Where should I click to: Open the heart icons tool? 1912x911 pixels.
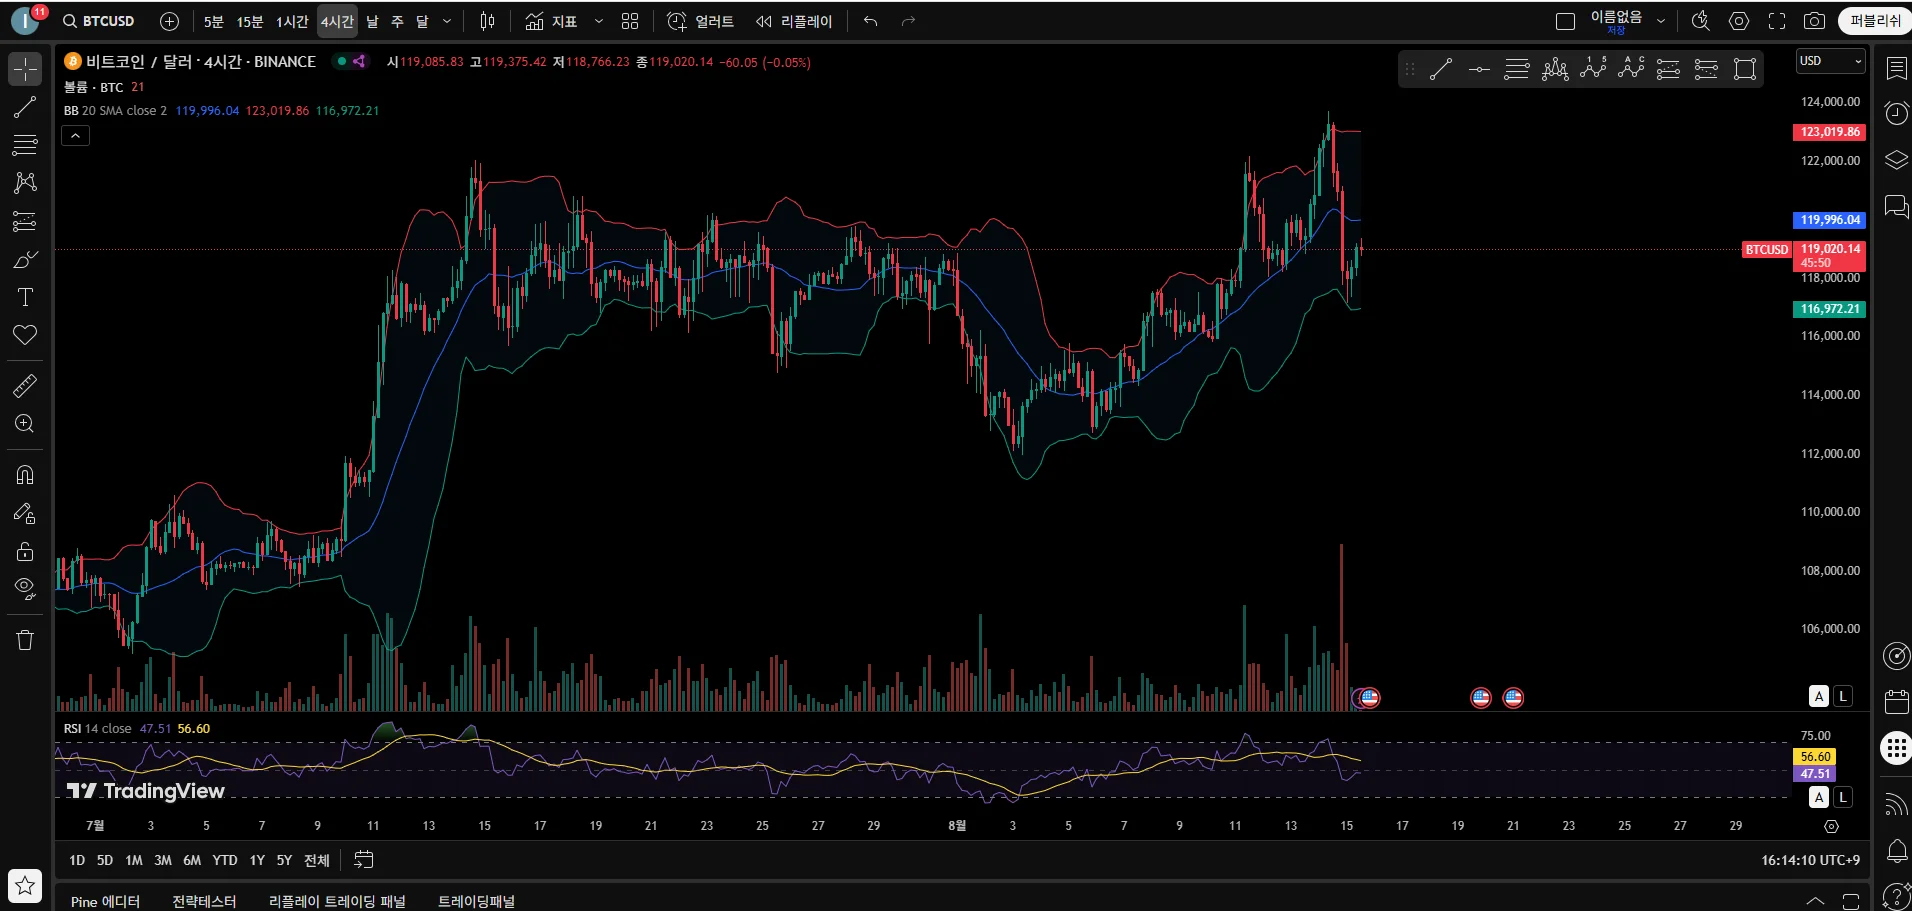[x=25, y=335]
